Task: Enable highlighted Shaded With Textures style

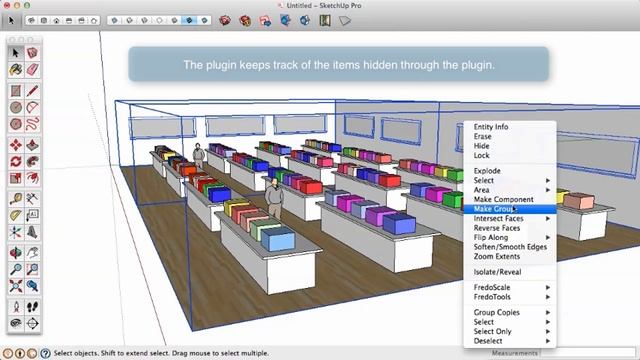Action: point(189,20)
